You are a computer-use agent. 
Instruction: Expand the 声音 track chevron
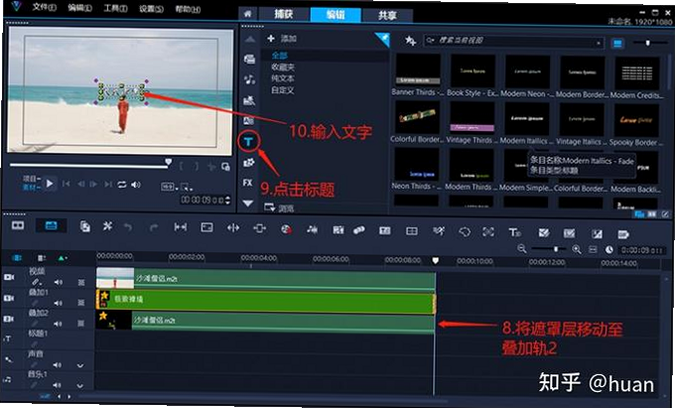pyautogui.click(x=81, y=365)
